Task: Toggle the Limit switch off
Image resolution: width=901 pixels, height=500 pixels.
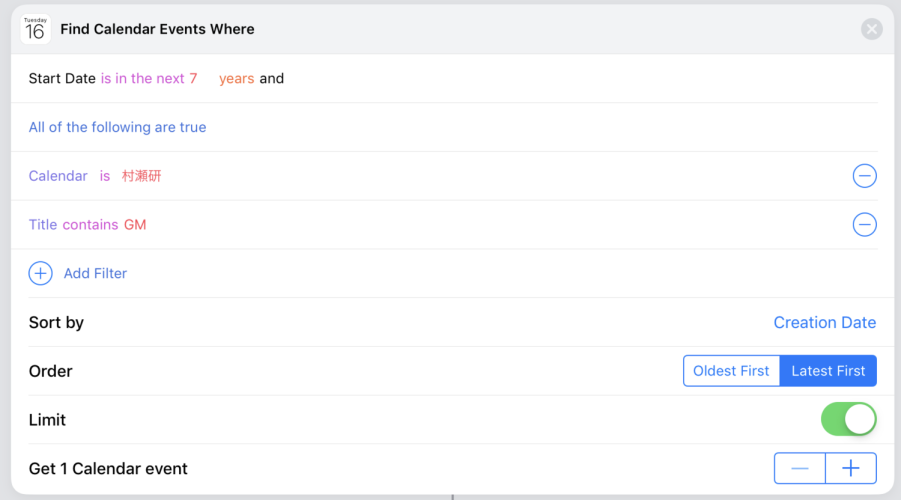Action: [849, 419]
